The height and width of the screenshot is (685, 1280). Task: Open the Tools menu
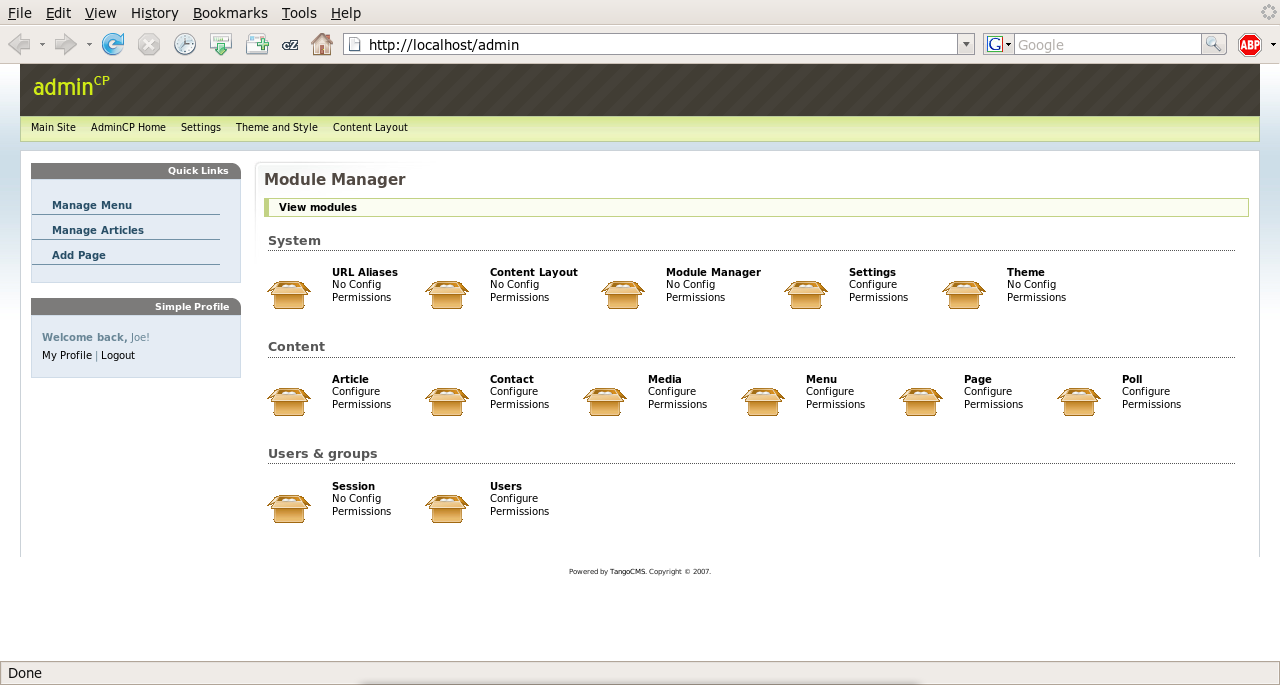coord(299,13)
